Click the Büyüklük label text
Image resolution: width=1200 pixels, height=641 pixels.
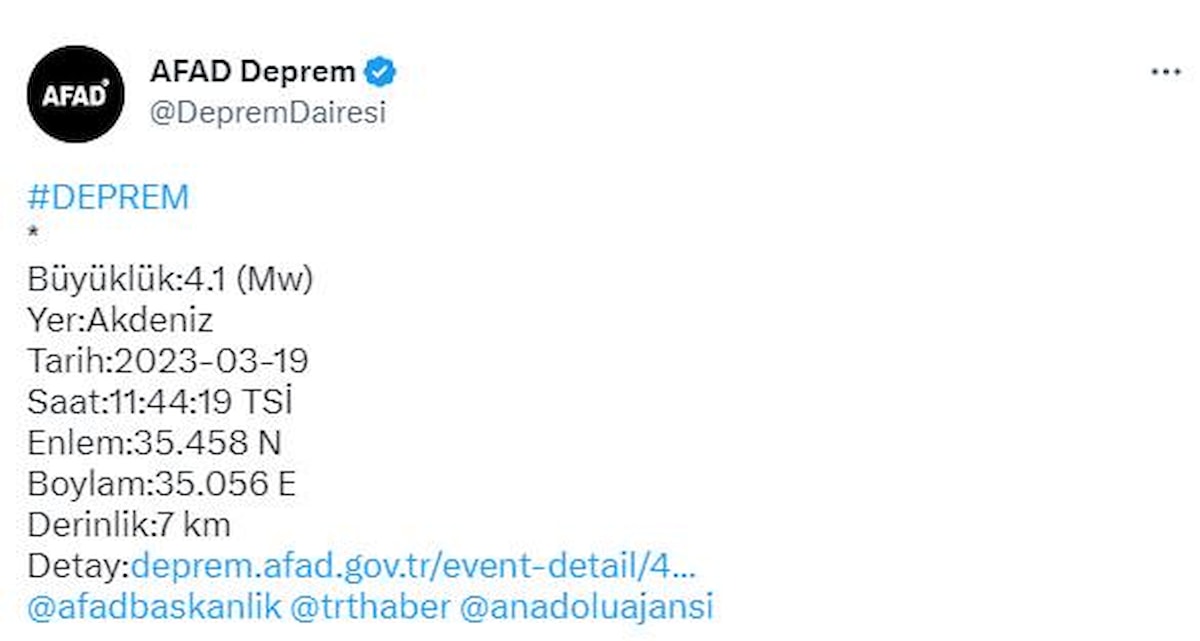tap(100, 280)
